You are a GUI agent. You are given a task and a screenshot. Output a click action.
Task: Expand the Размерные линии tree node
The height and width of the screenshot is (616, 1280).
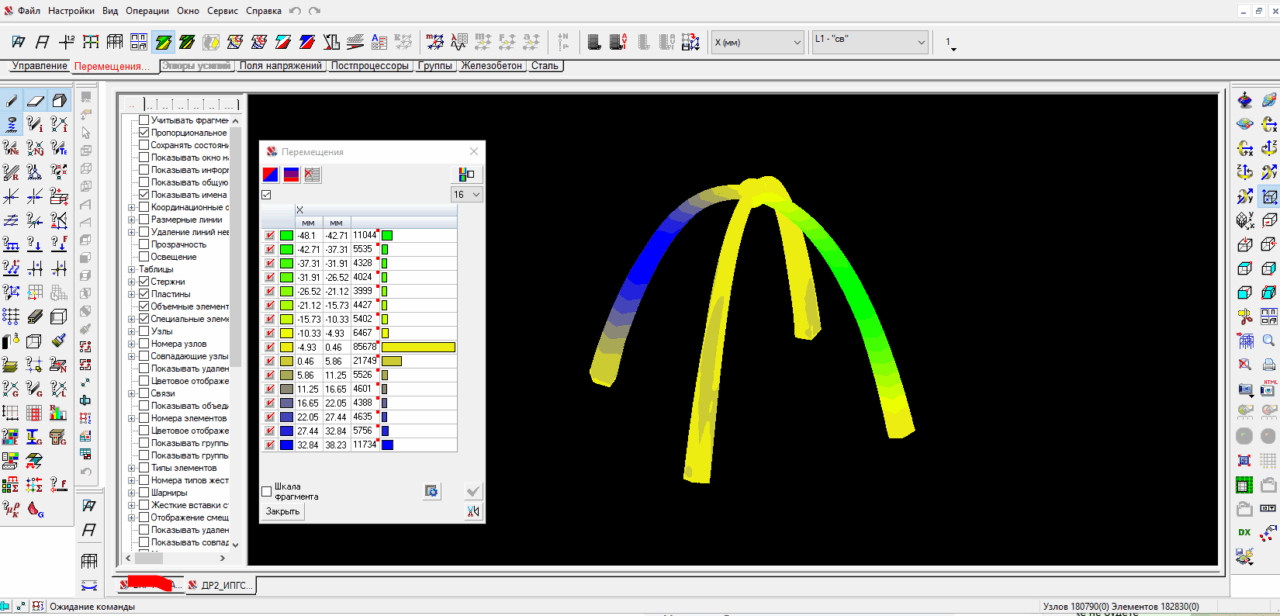click(x=131, y=220)
